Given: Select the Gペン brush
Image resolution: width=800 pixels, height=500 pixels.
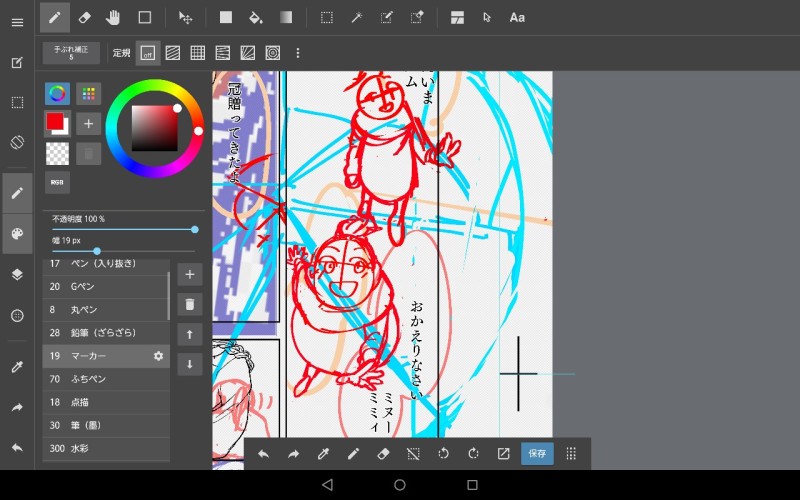Looking at the screenshot, I should pyautogui.click(x=106, y=287).
